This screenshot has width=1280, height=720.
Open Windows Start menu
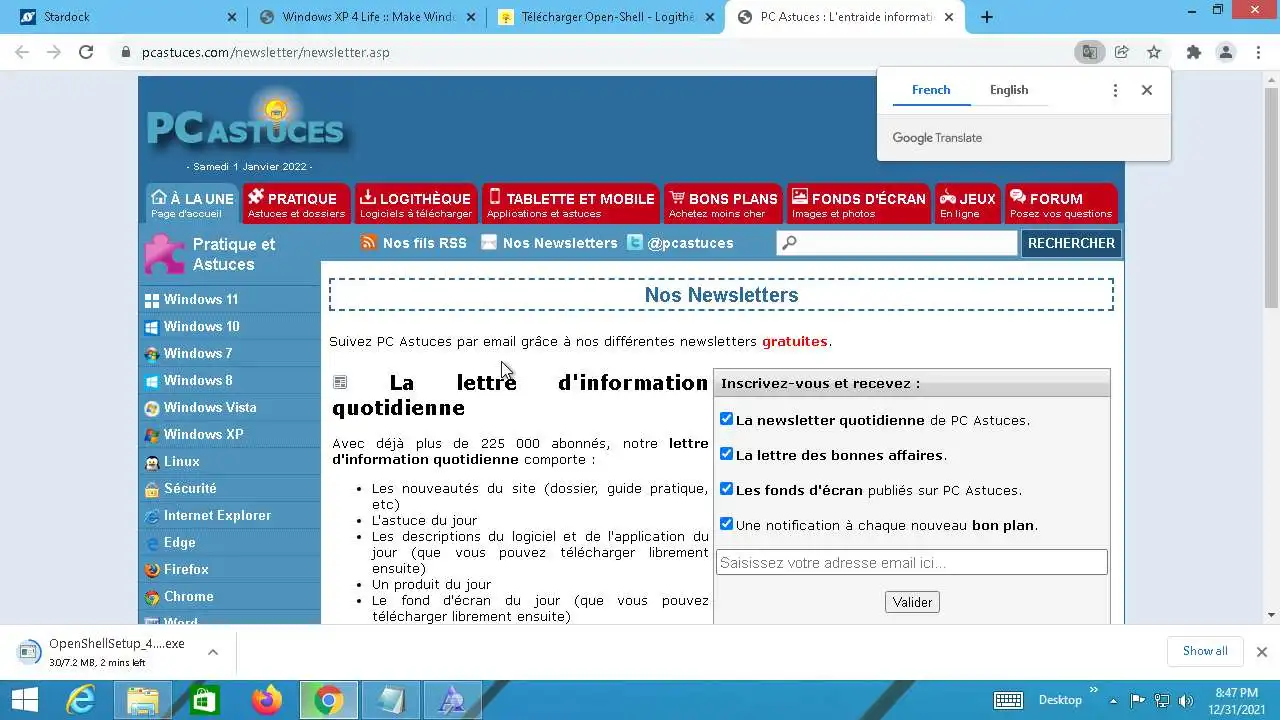point(24,700)
